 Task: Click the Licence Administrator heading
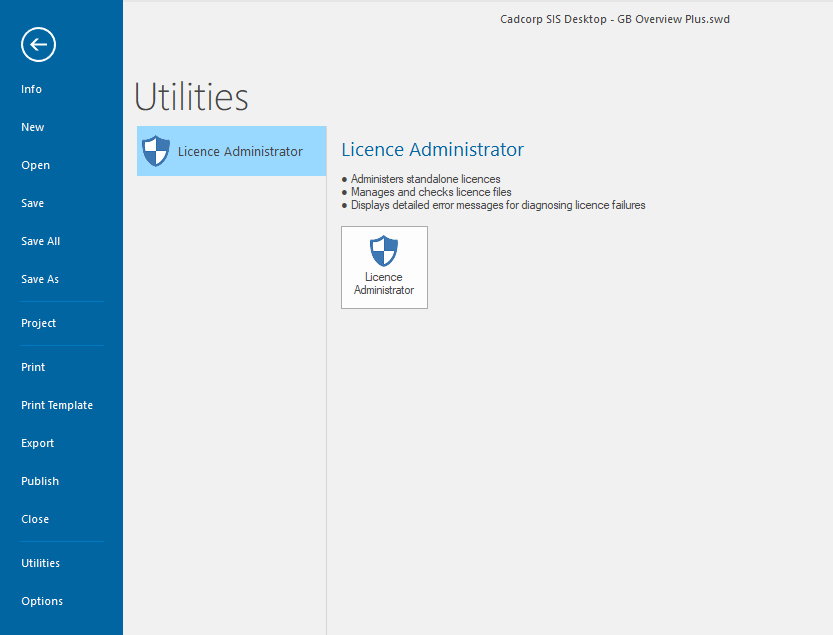[432, 149]
